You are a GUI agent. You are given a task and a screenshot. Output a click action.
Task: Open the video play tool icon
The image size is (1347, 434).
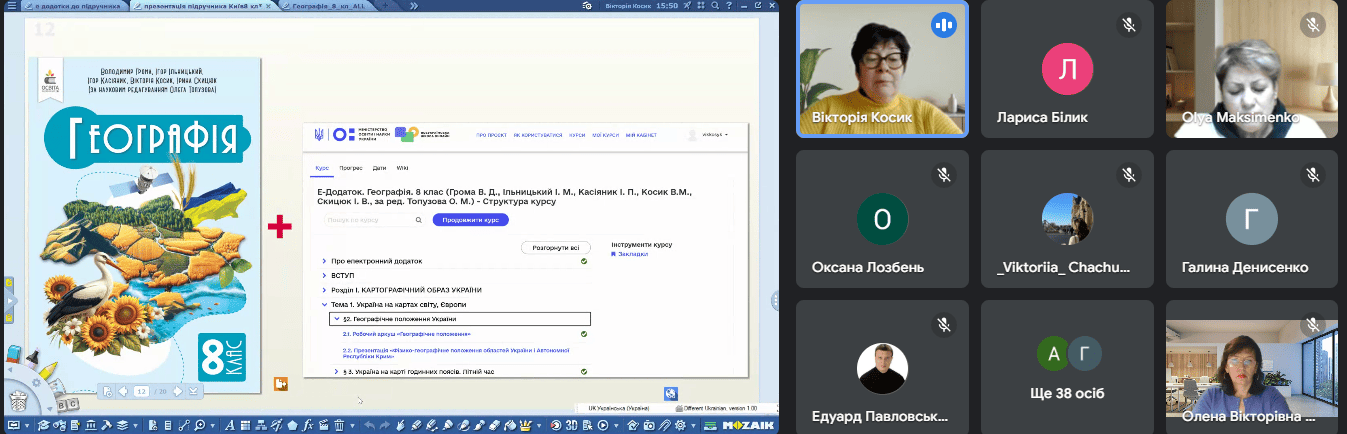(603, 425)
